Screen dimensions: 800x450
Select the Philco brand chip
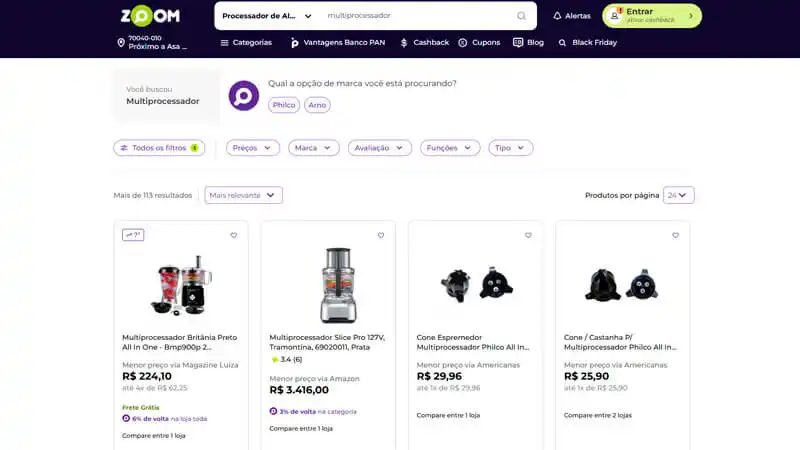pyautogui.click(x=284, y=105)
